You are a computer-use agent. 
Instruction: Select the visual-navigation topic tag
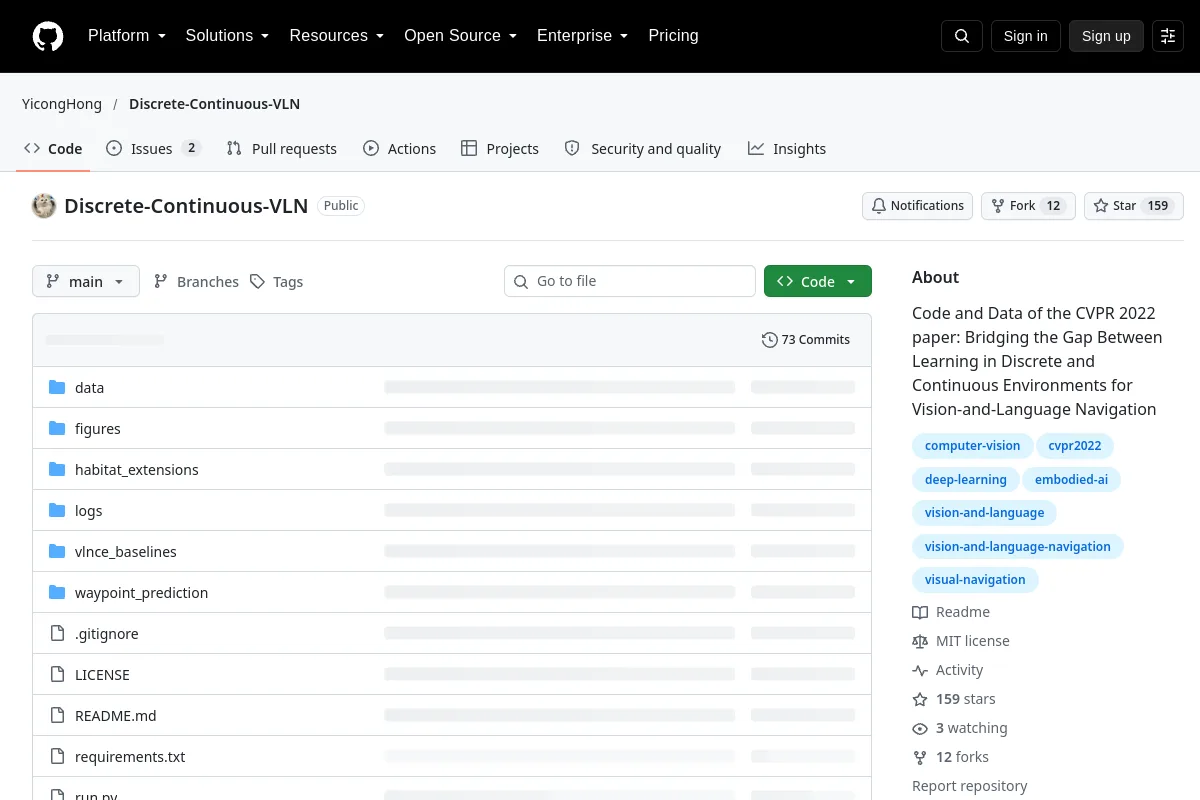click(975, 580)
